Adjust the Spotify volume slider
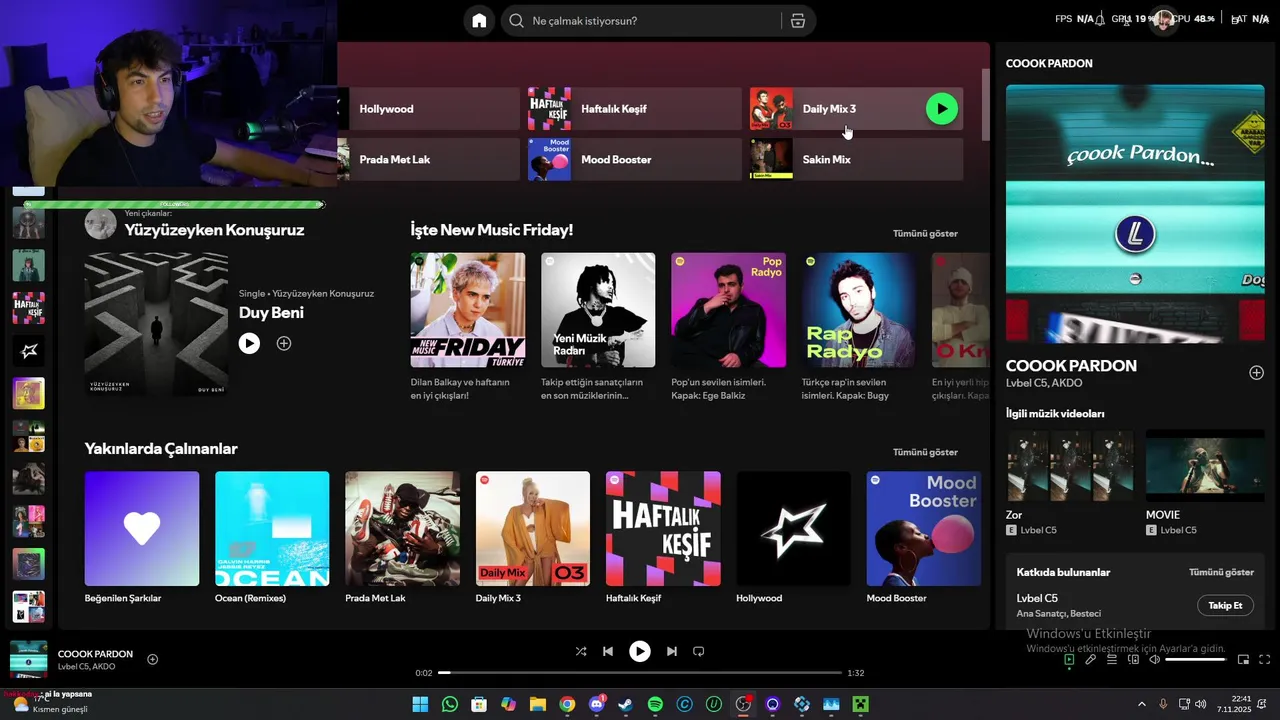This screenshot has width=1280, height=720. tap(1196, 659)
